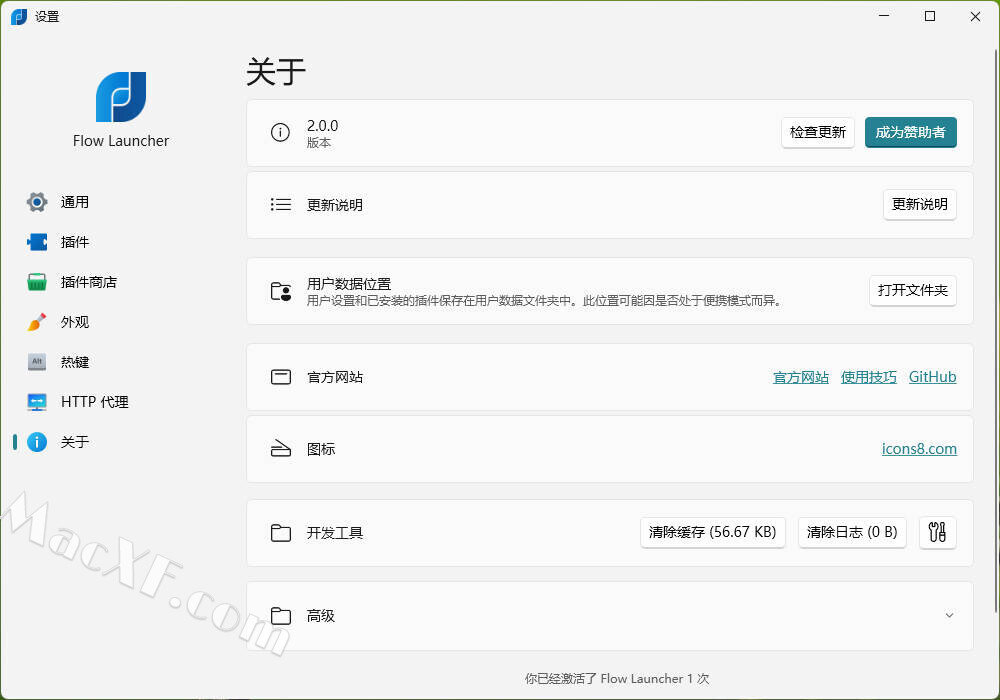
Task: Click the General gear icon in sidebar
Action: click(x=37, y=202)
